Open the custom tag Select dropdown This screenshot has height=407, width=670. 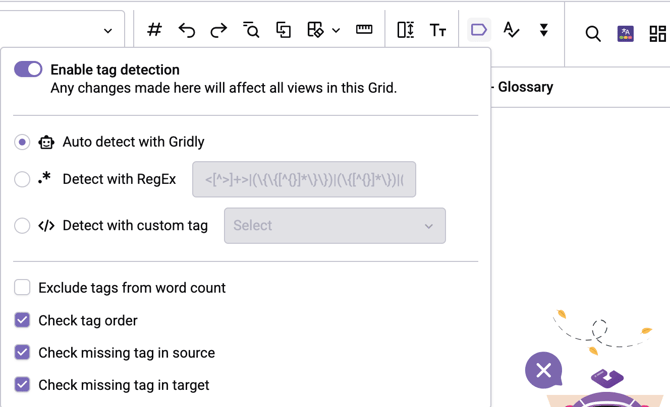coord(334,226)
